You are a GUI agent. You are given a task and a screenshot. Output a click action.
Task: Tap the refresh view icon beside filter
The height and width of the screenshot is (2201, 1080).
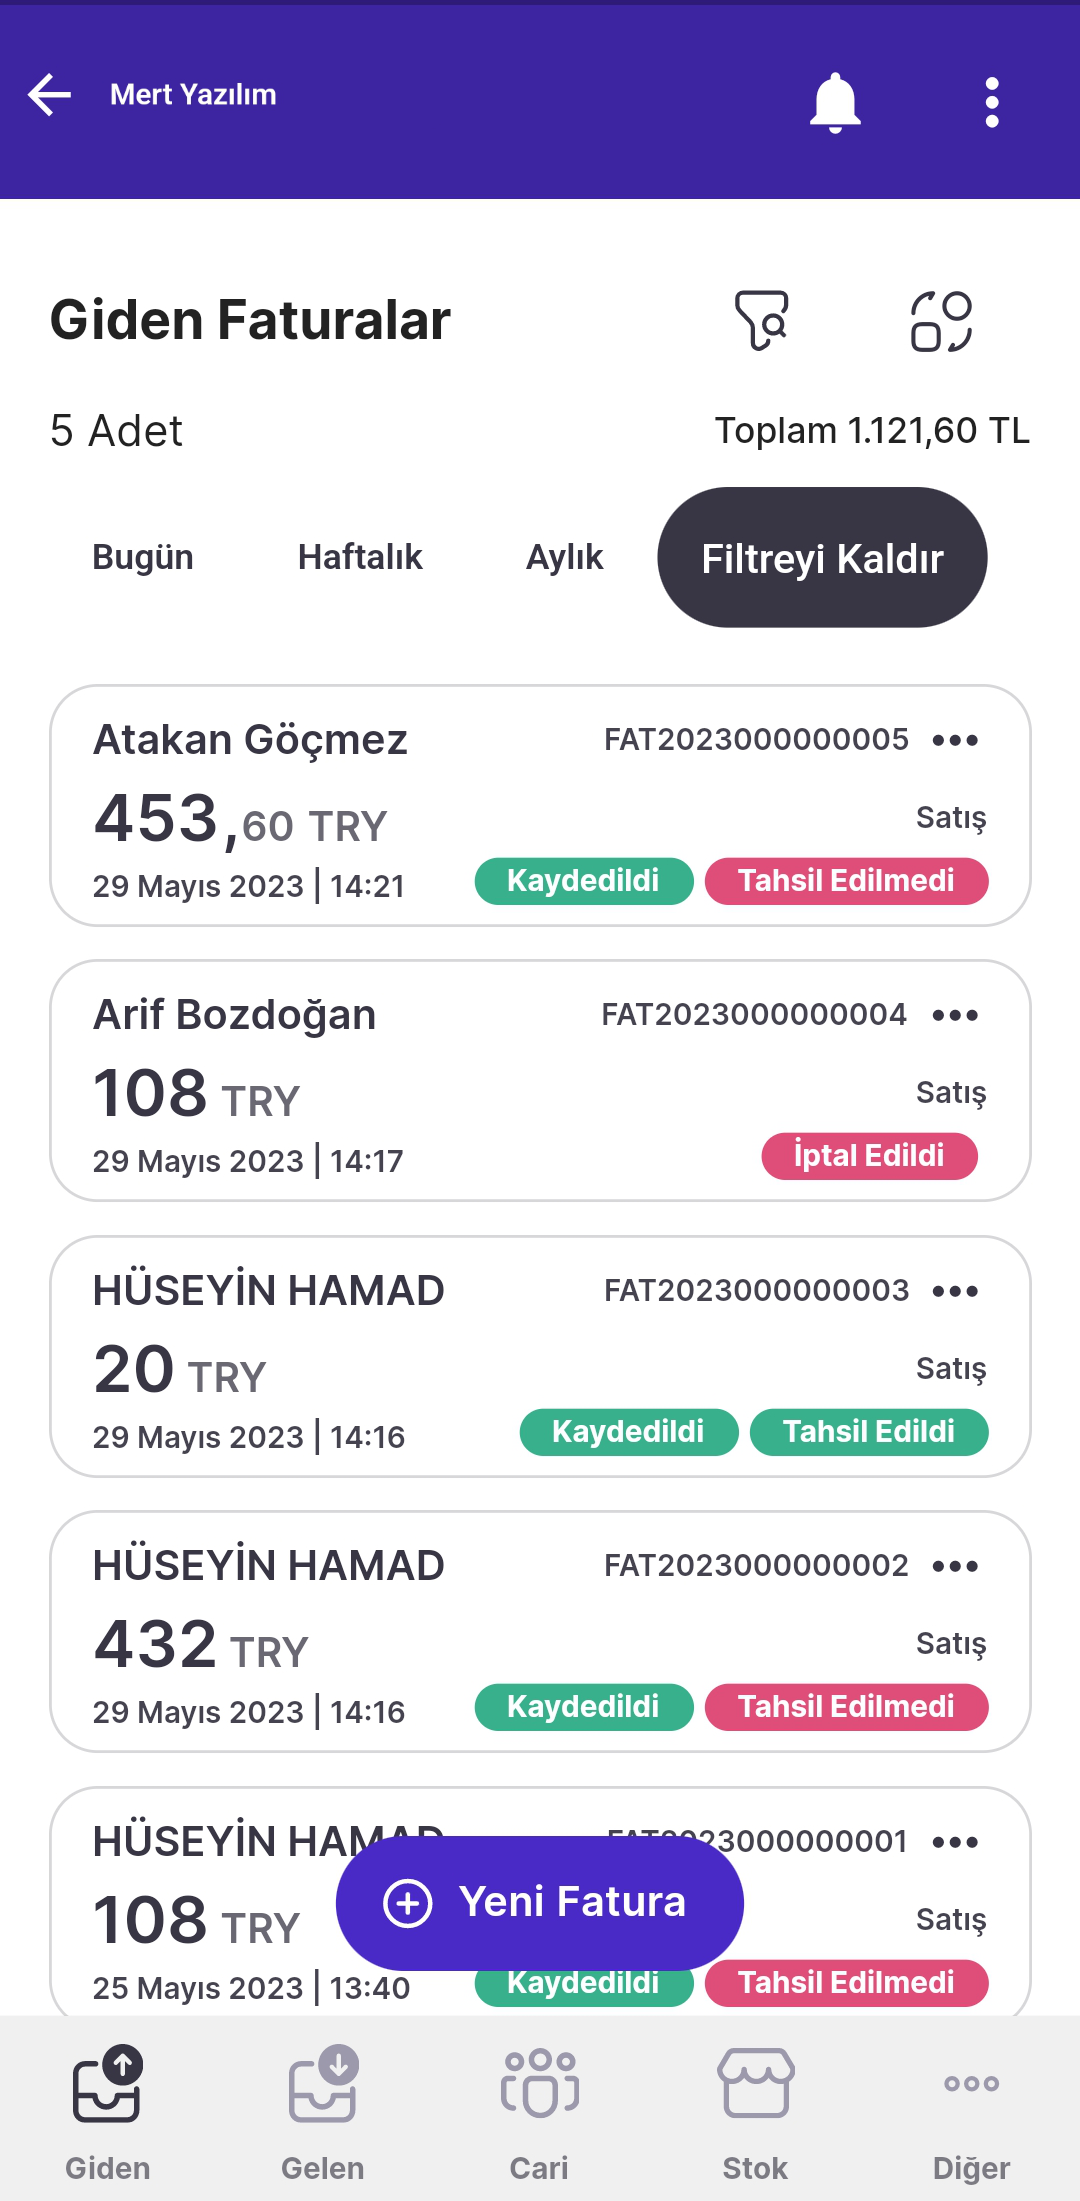pos(941,321)
